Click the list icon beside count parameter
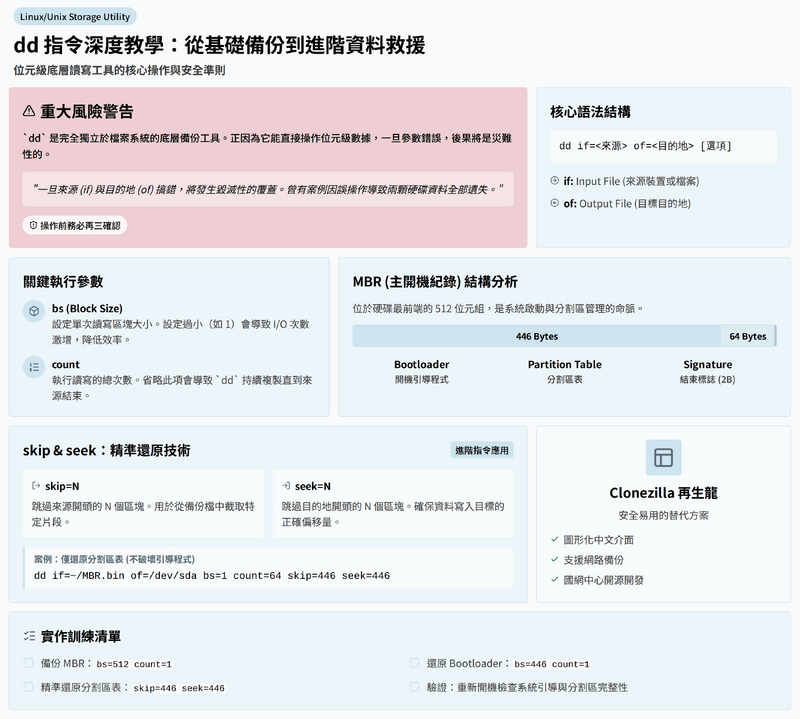This screenshot has height=719, width=800. point(33,368)
